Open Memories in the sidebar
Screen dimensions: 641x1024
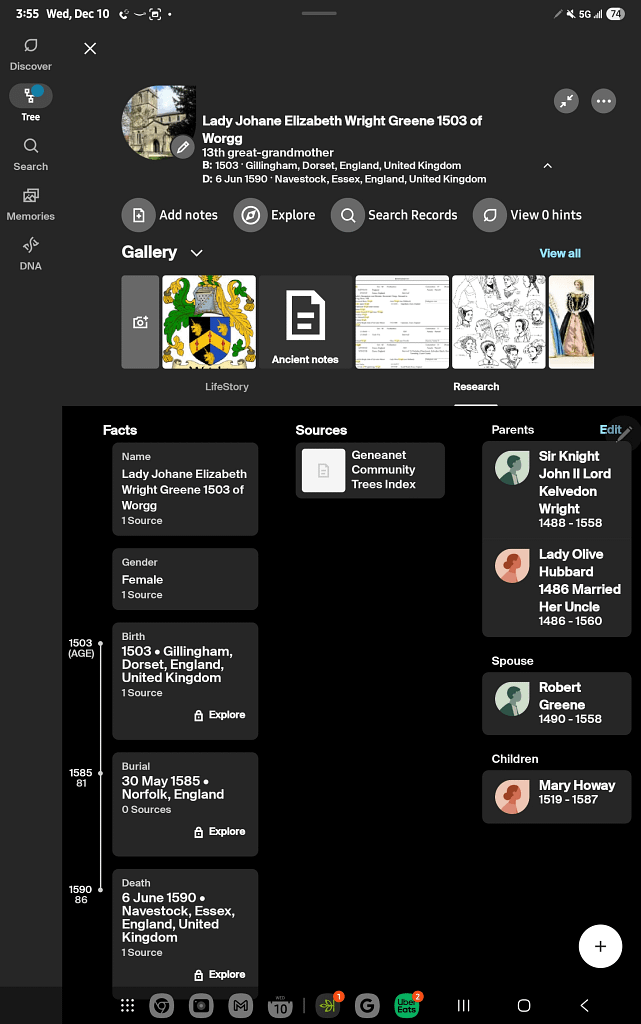[31, 203]
